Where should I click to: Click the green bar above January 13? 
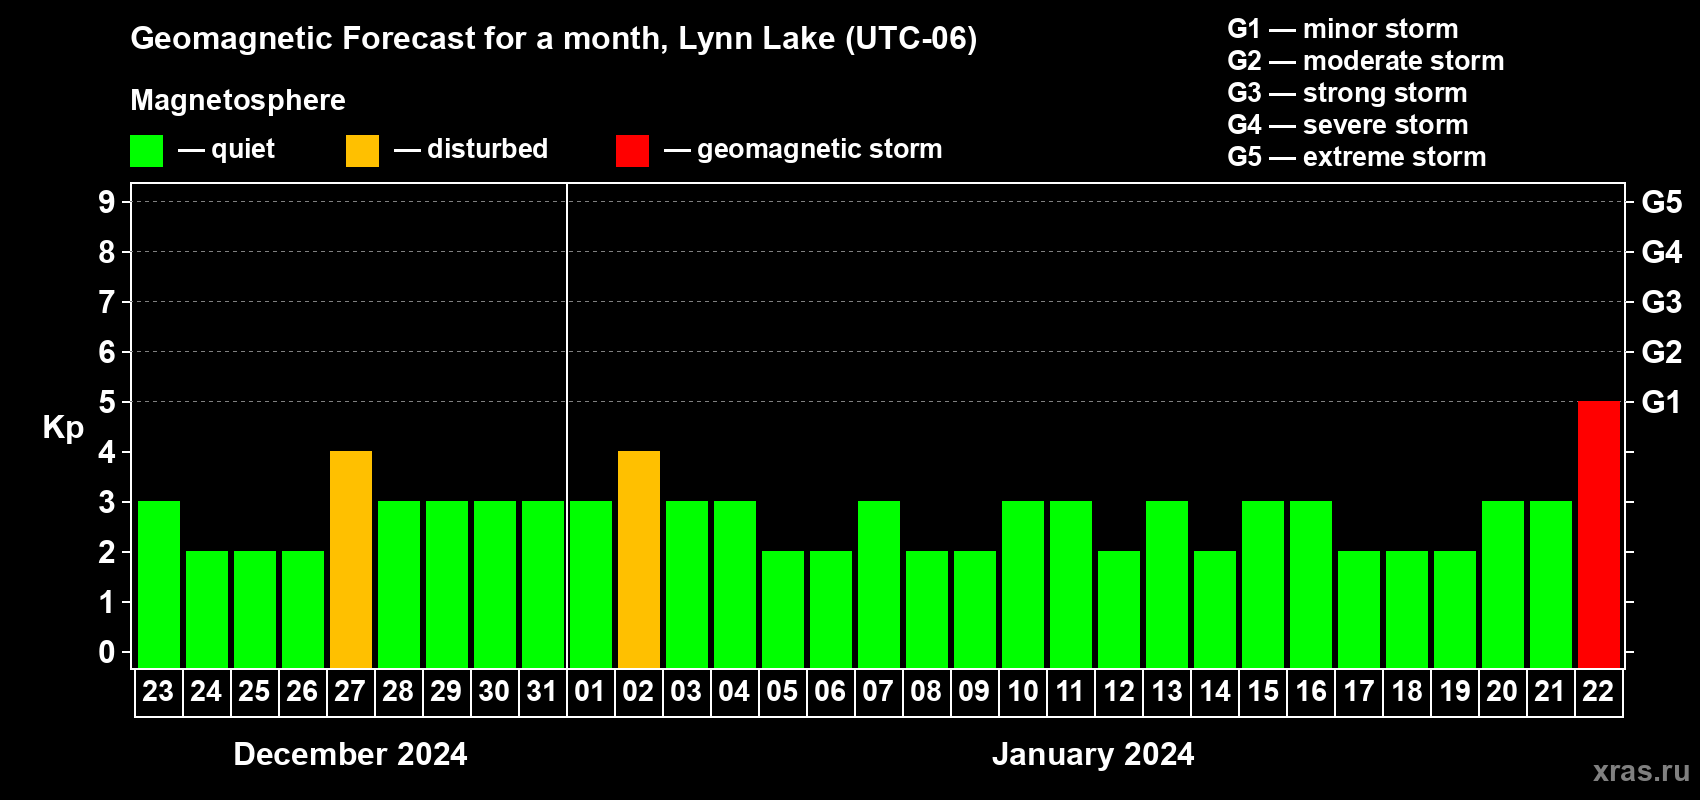[1167, 584]
